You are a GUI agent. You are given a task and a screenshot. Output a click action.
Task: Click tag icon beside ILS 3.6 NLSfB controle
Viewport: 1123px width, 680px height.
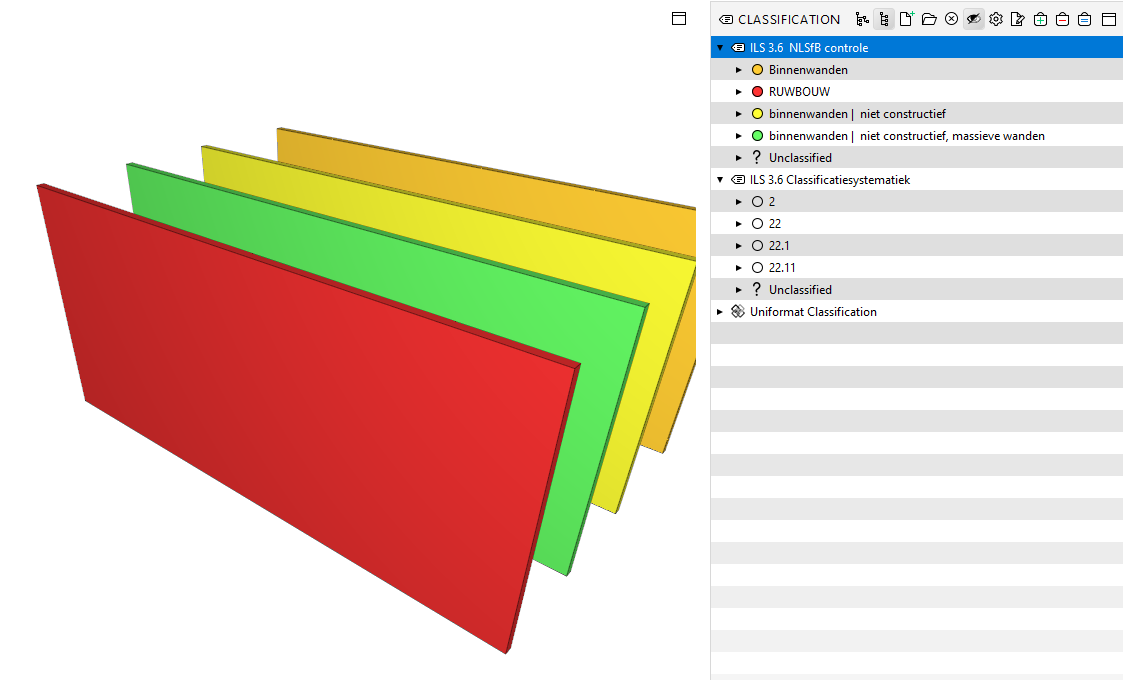pos(738,48)
